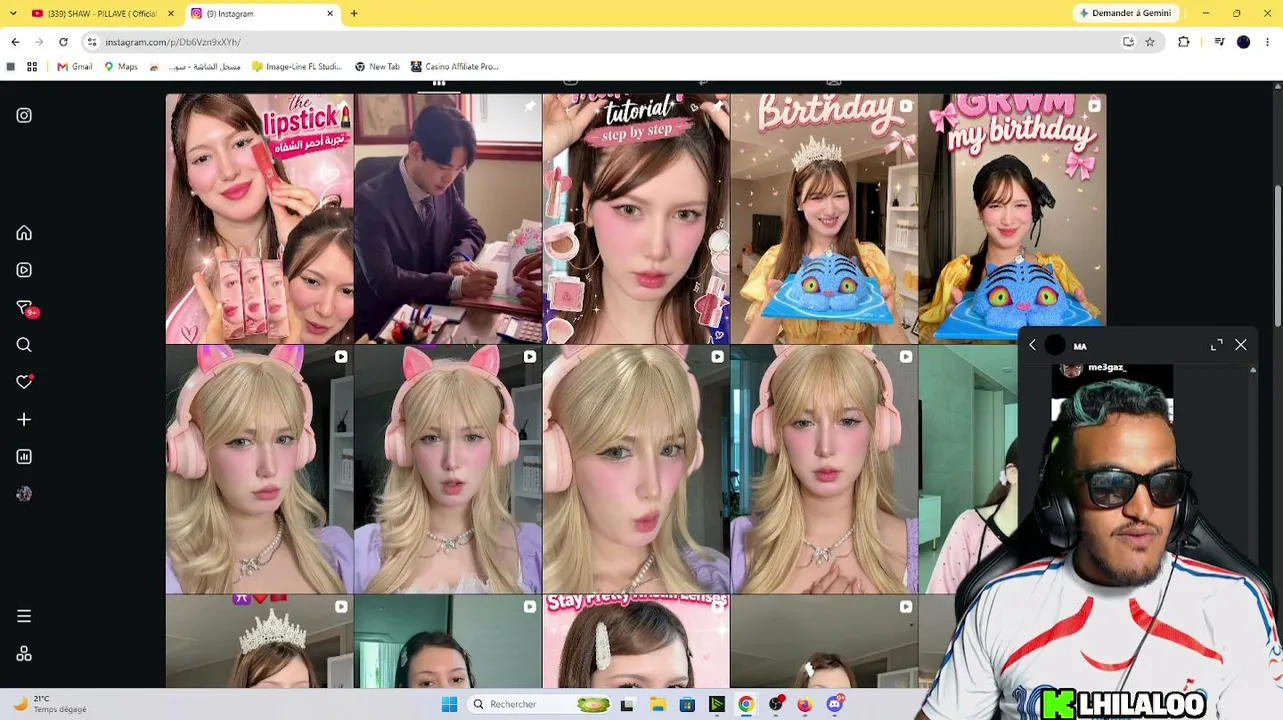Open Chrome media controls icon
This screenshot has width=1283, height=720.
[x=1220, y=42]
